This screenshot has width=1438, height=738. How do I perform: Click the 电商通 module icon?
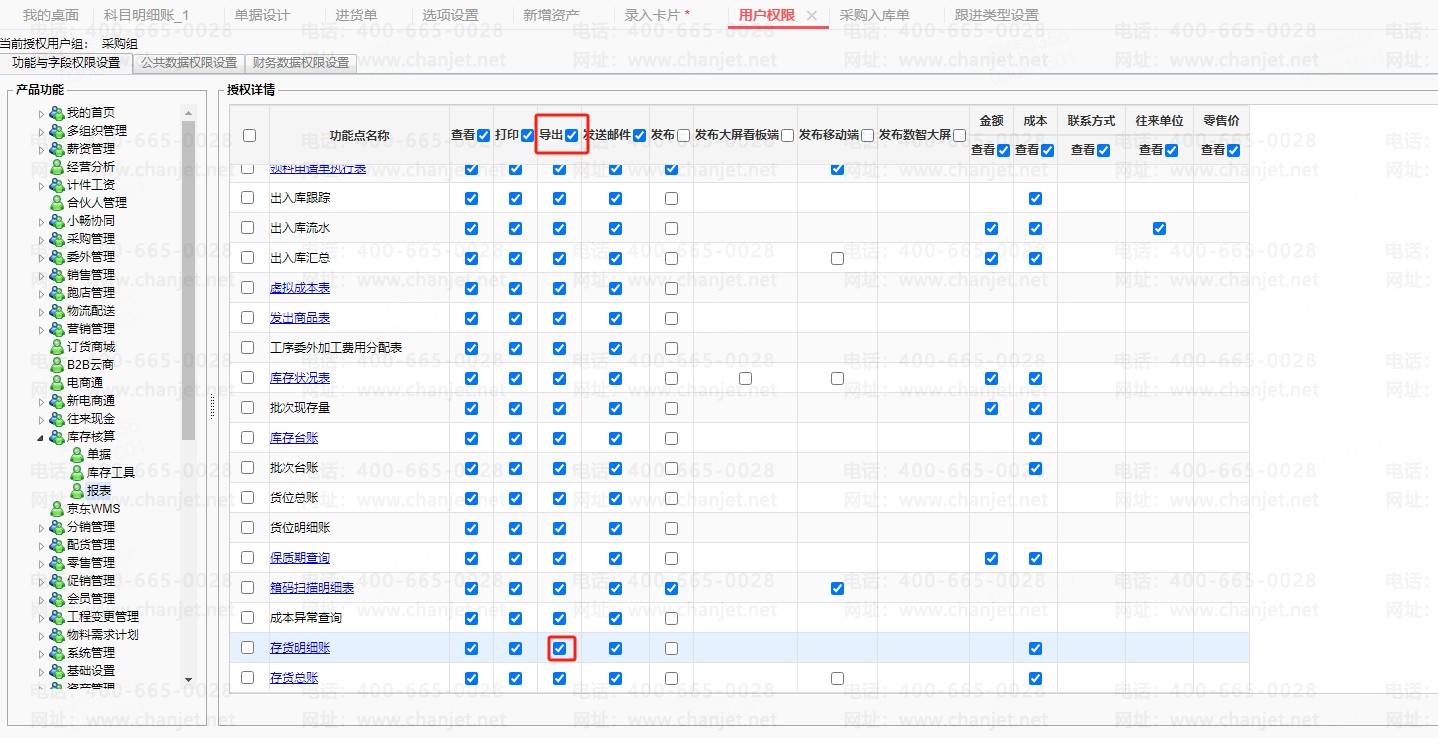click(57, 383)
